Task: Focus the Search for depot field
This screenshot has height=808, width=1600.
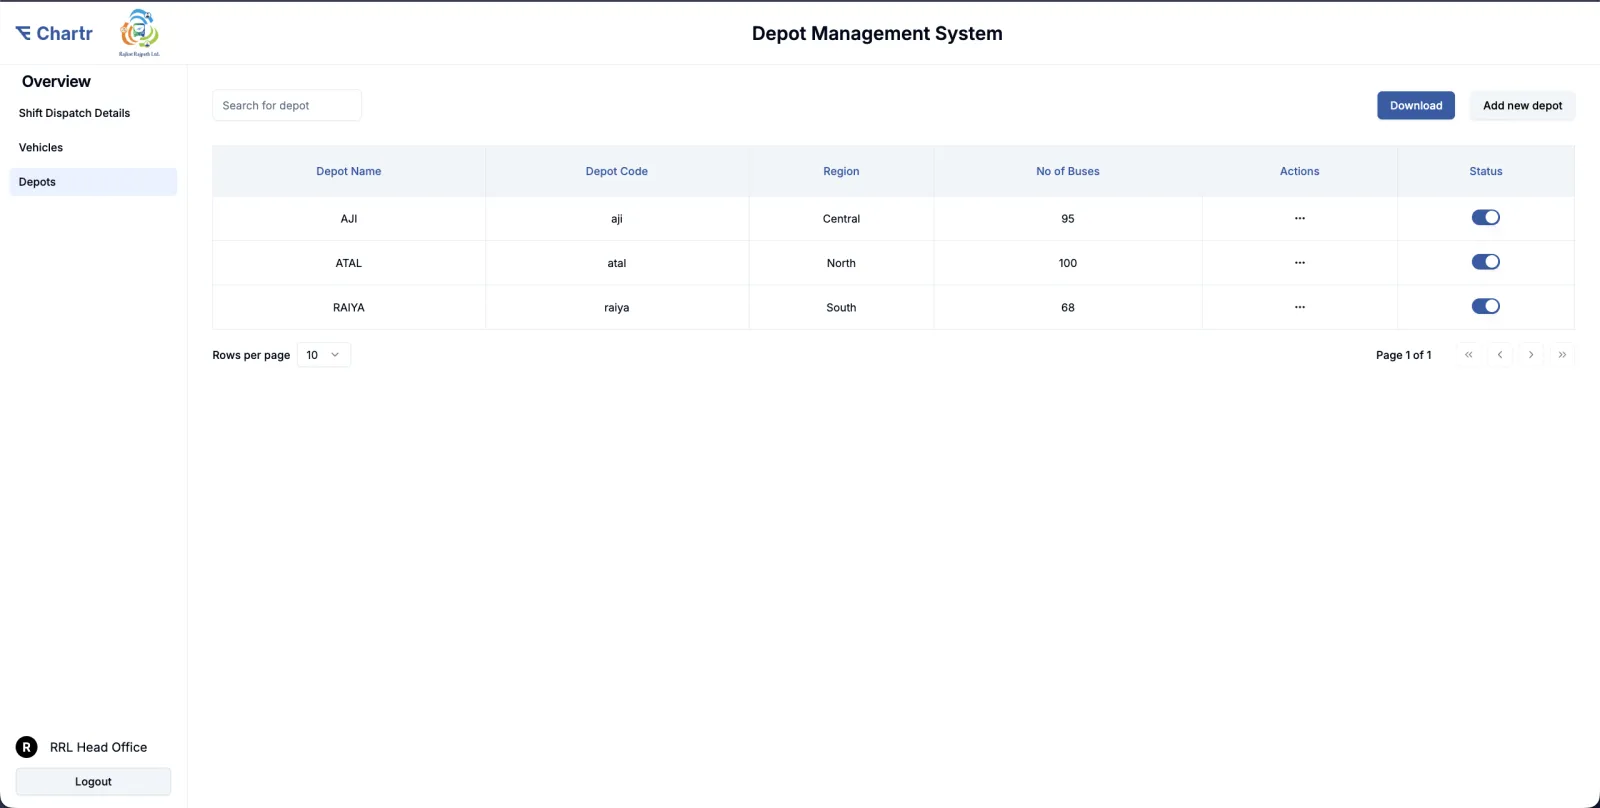Action: point(287,105)
